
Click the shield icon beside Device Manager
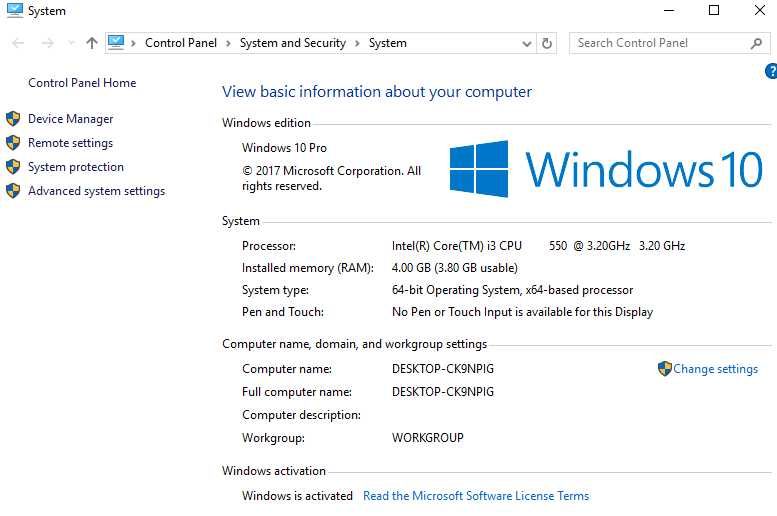point(13,118)
